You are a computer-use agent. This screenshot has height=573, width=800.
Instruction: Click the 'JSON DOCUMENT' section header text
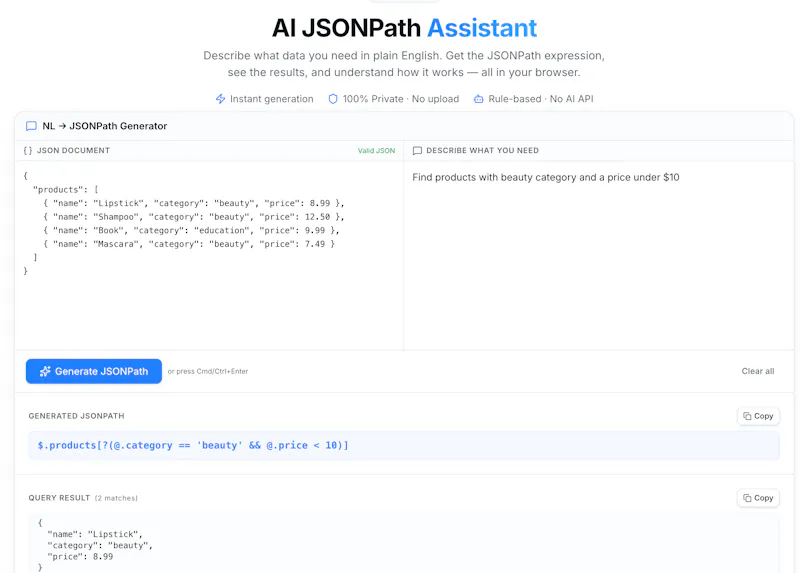click(x=73, y=151)
